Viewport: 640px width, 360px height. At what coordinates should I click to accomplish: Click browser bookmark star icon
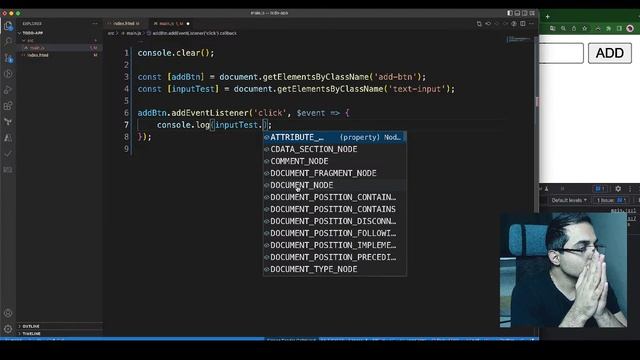click(584, 28)
